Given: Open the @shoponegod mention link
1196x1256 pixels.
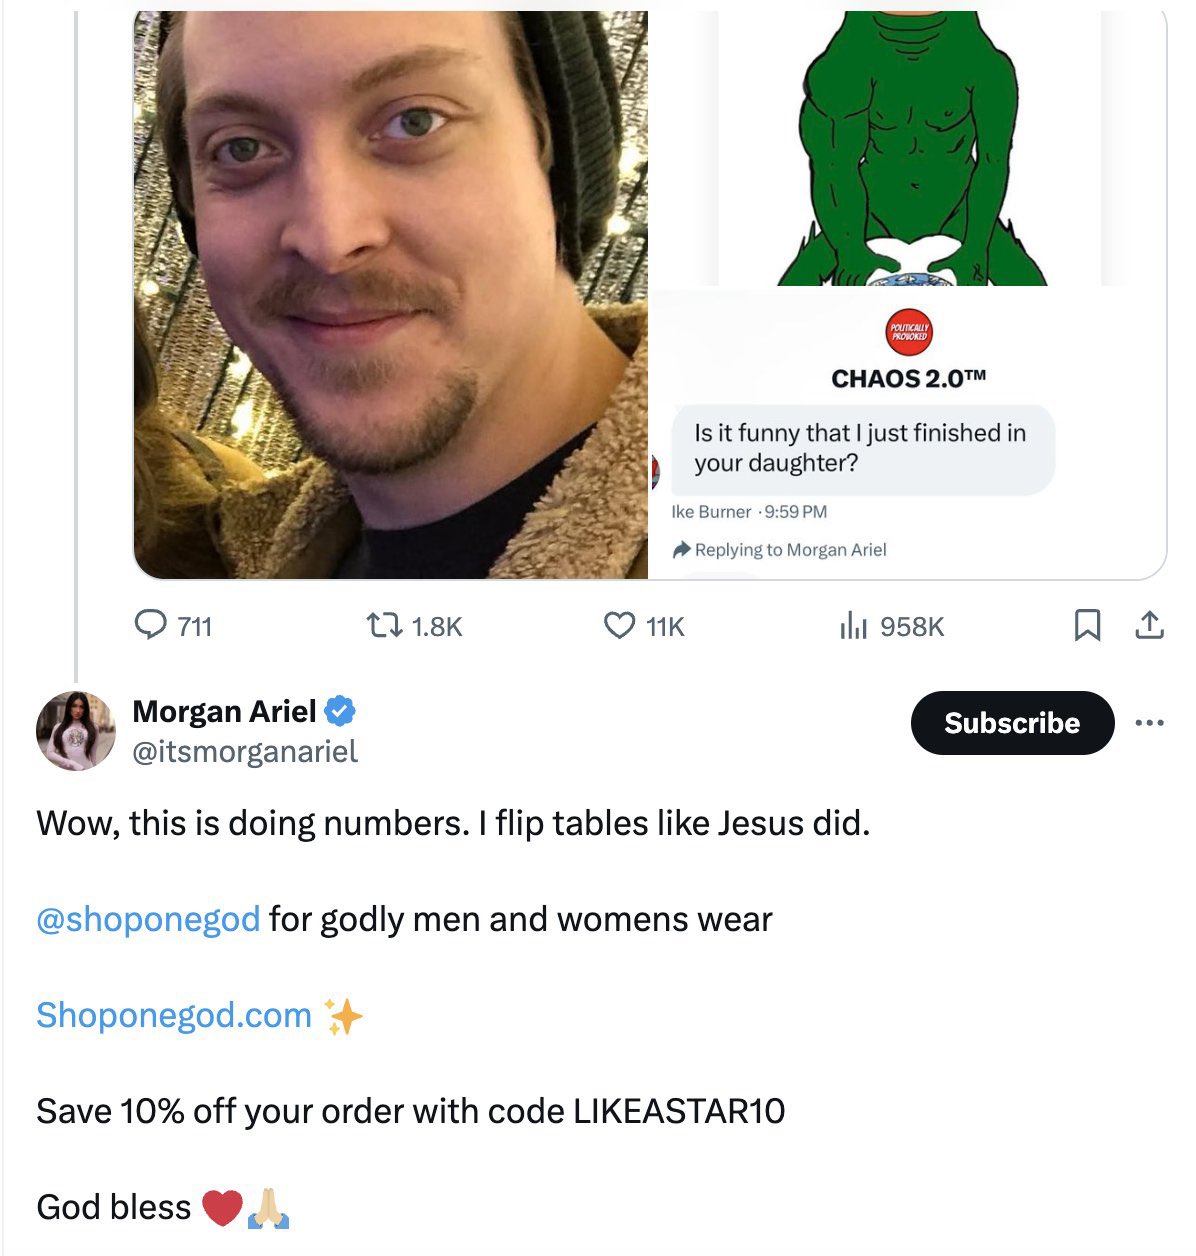Looking at the screenshot, I should (148, 919).
